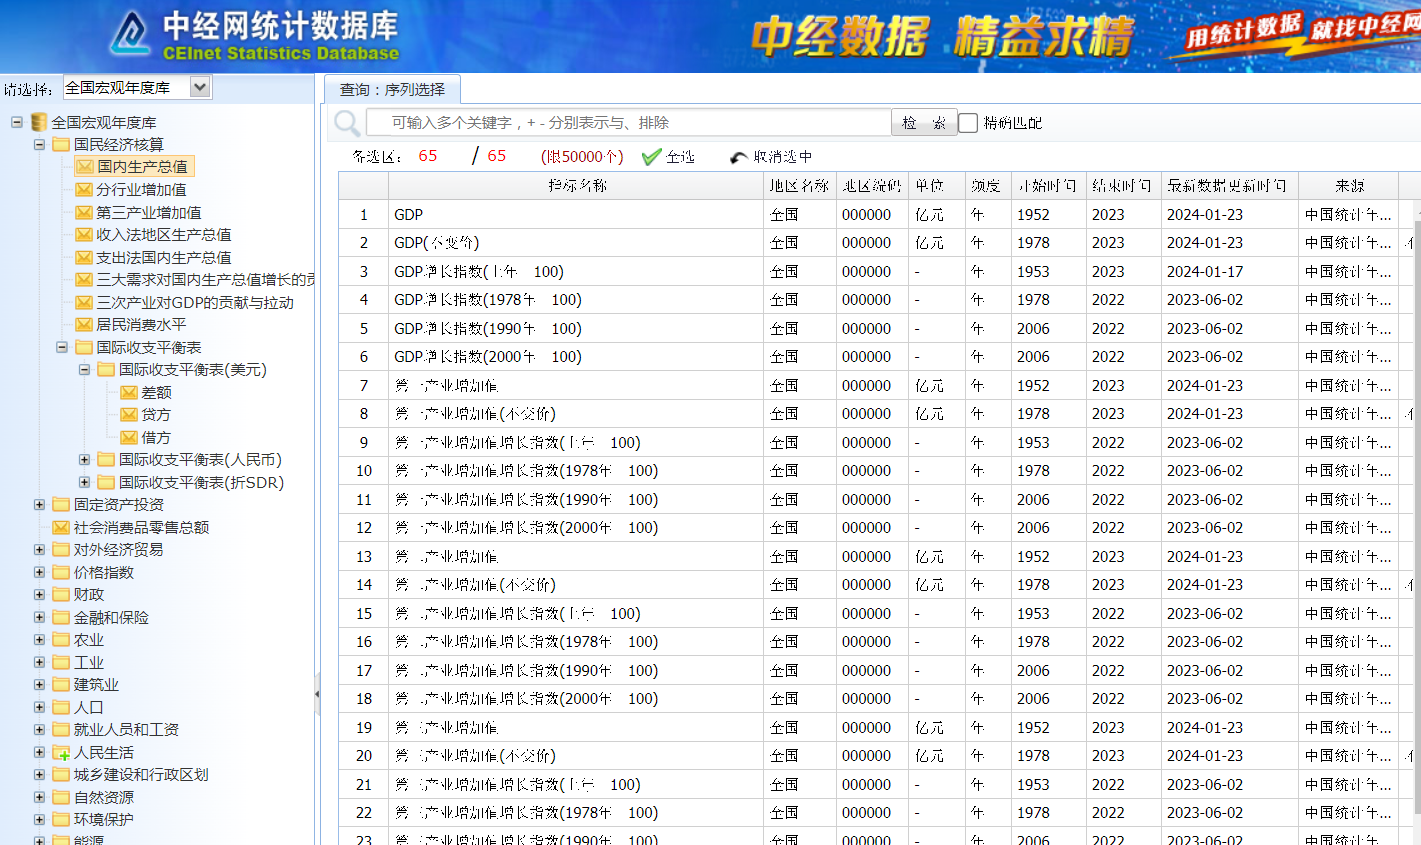Screen dimensions: 1421x845
Task: Click the magnifying glass search icon
Action: click(347, 120)
